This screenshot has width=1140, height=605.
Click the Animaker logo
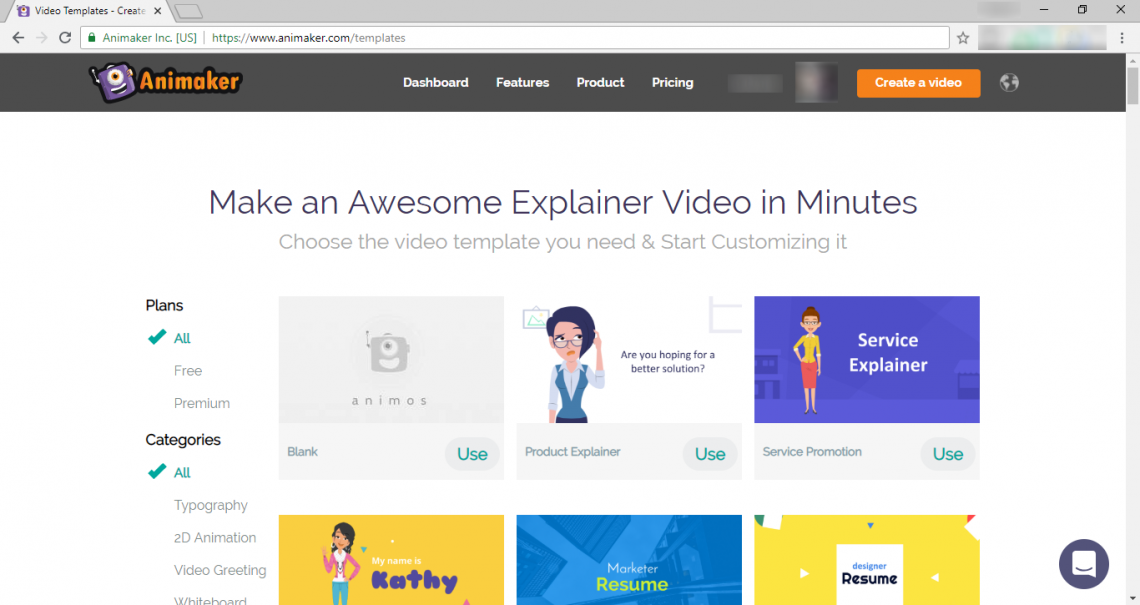coord(165,82)
